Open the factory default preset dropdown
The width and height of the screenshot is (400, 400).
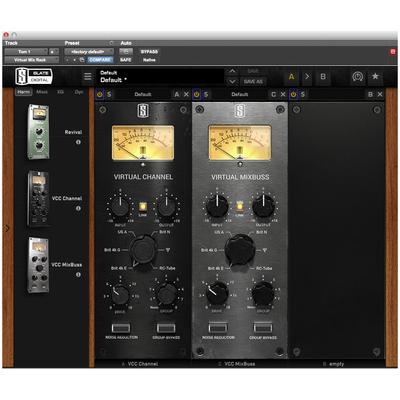pos(89,52)
